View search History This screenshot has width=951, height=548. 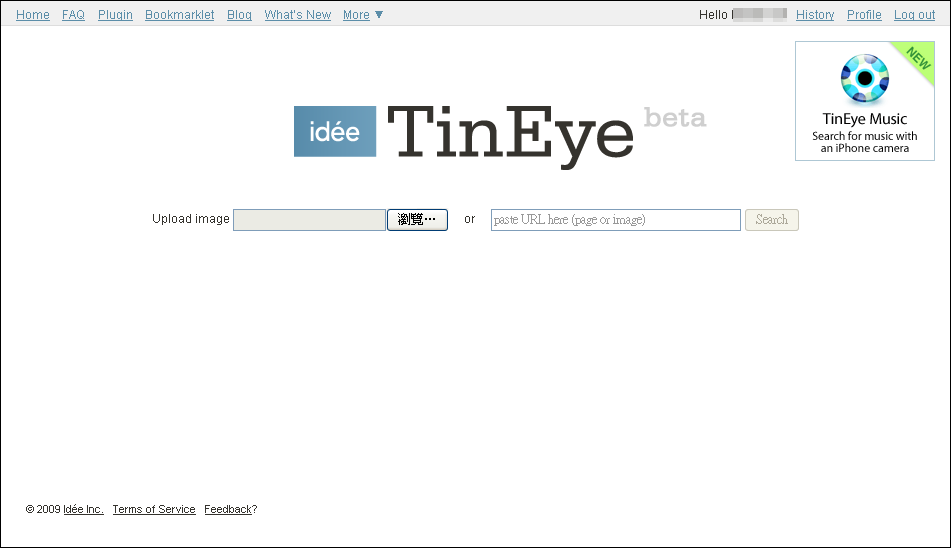815,15
